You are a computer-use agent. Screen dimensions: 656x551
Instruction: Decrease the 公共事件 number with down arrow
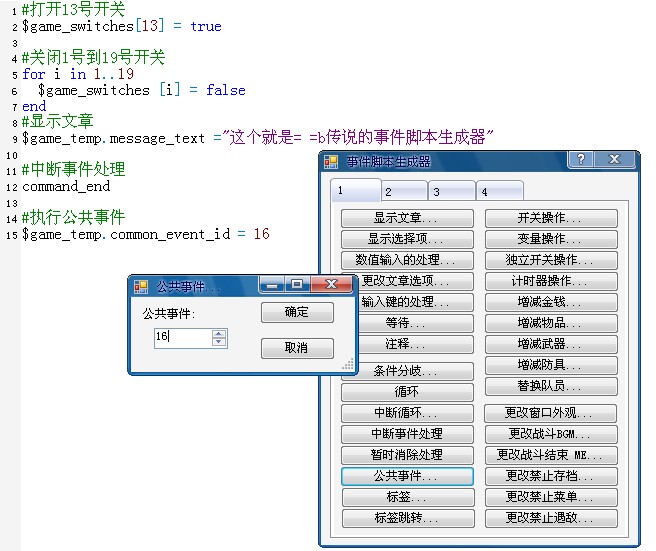tap(219, 341)
